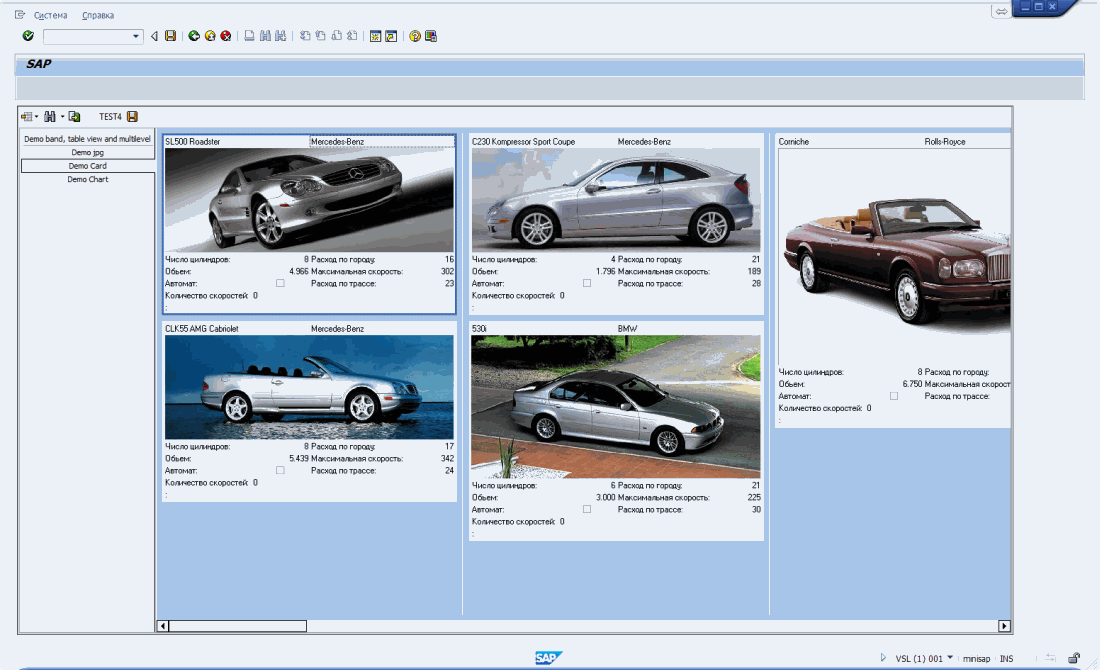The width and height of the screenshot is (1100, 670).
Task: Click the SAP logo at bottom center
Action: click(x=548, y=657)
